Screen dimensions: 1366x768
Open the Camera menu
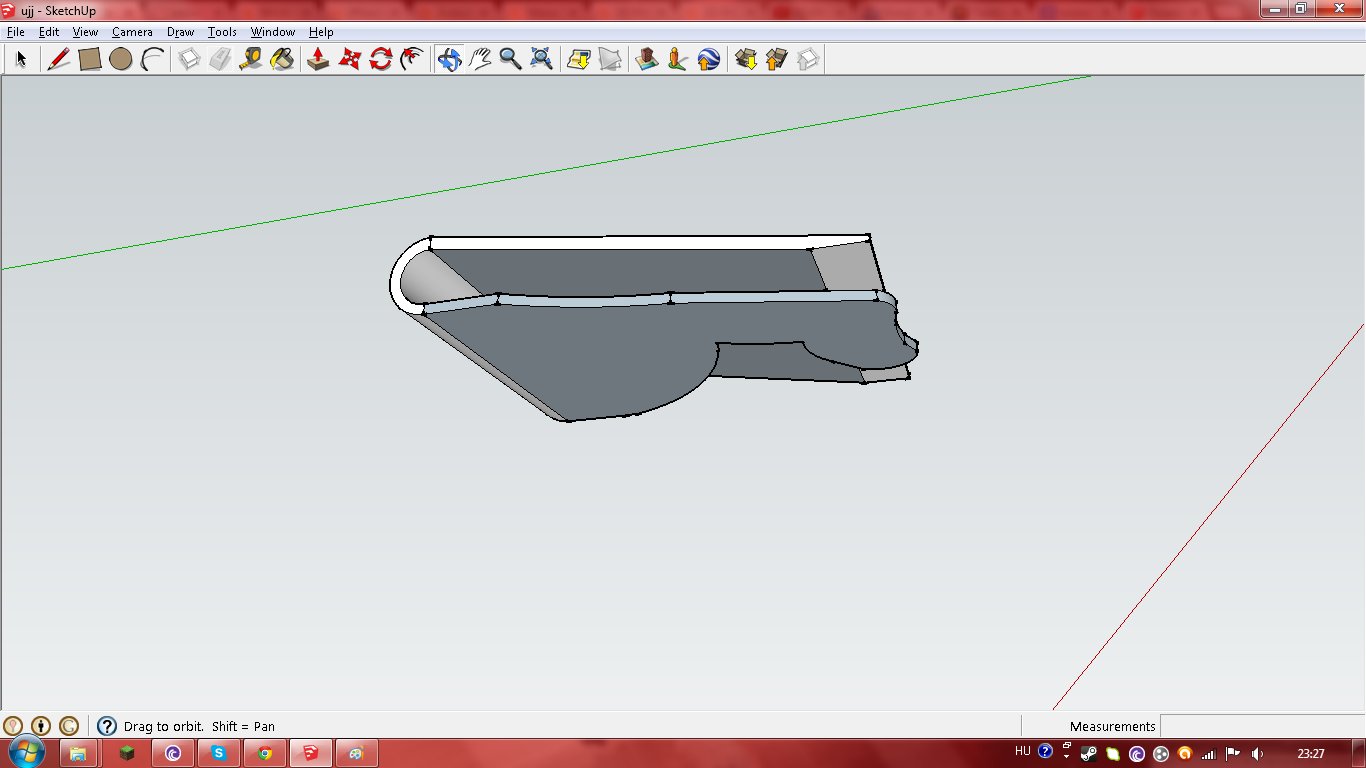132,32
